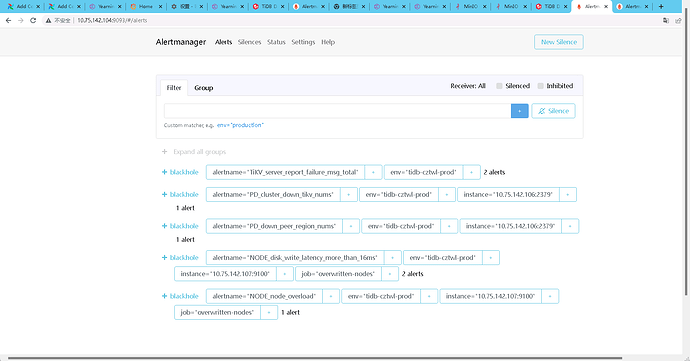
Task: Click matcher alertname="NODE_node_overload"
Action: point(264,296)
